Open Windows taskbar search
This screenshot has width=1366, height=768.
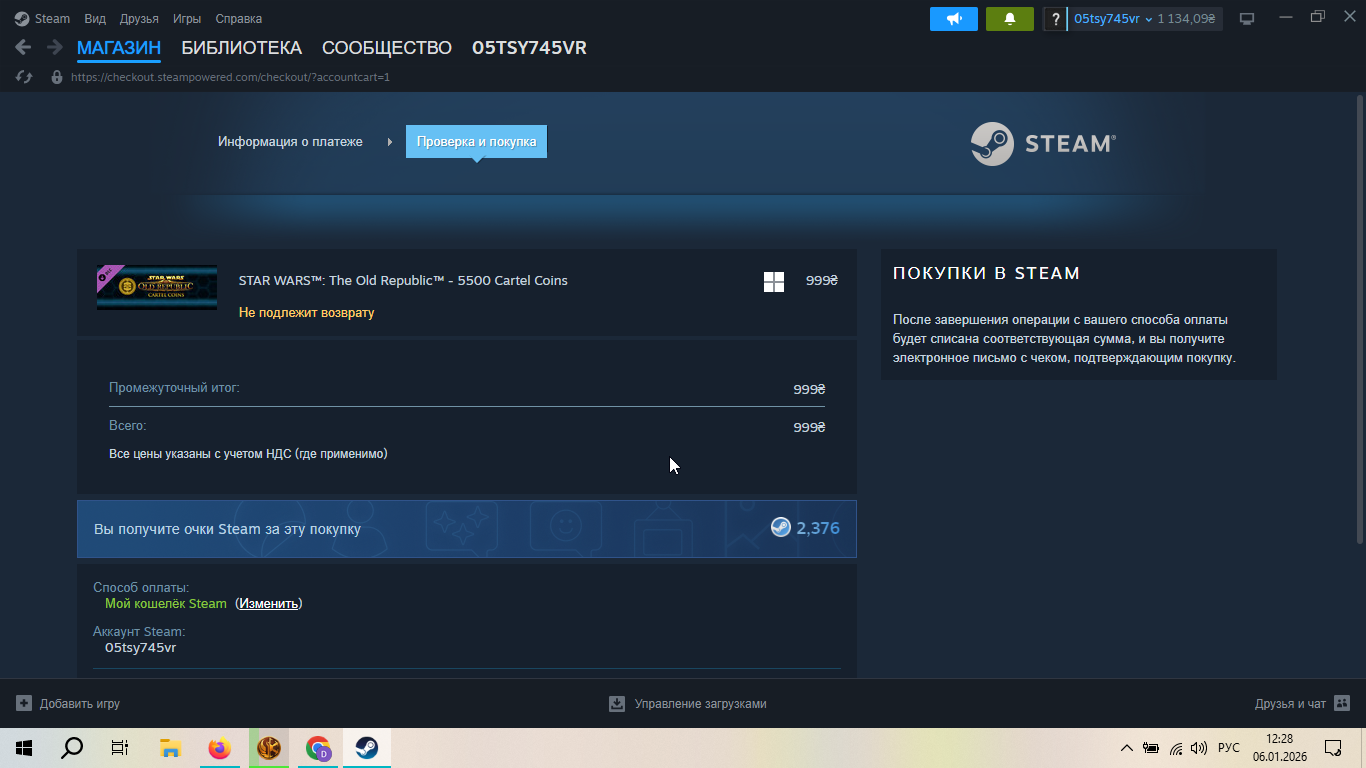(72, 748)
